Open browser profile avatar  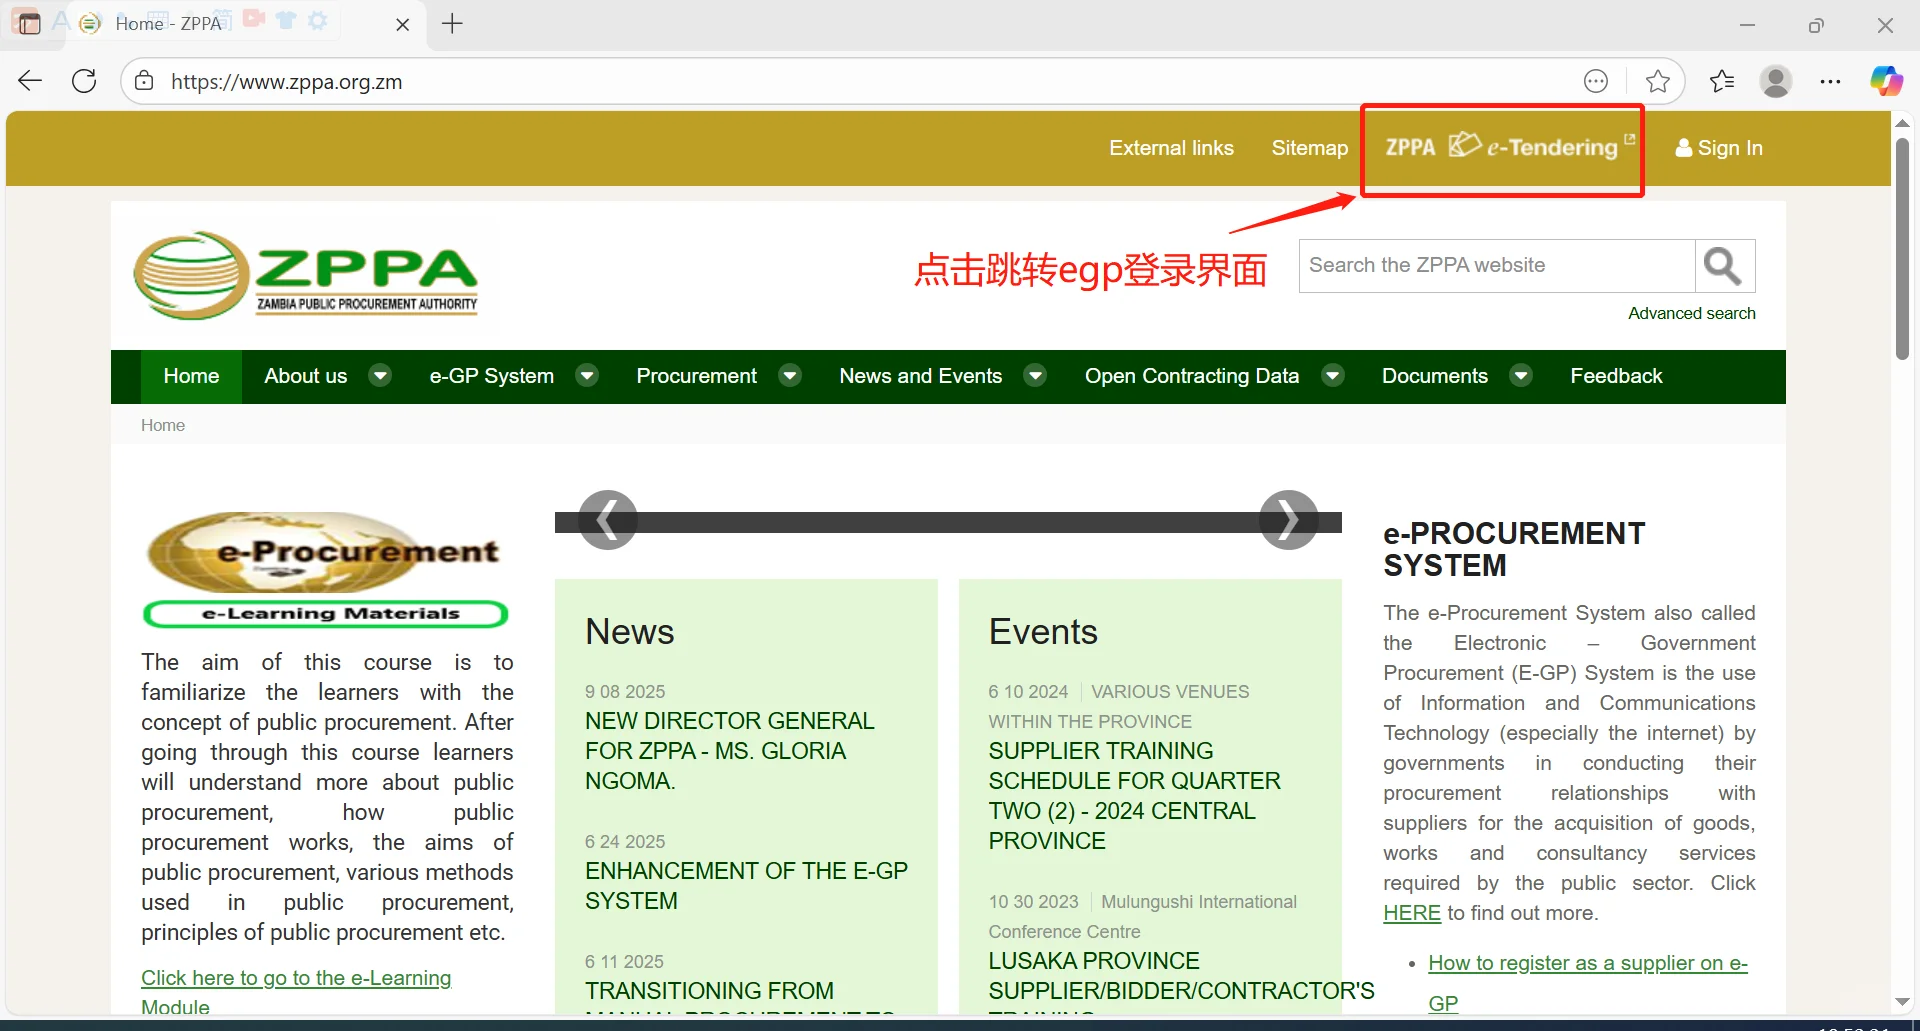pos(1776,81)
